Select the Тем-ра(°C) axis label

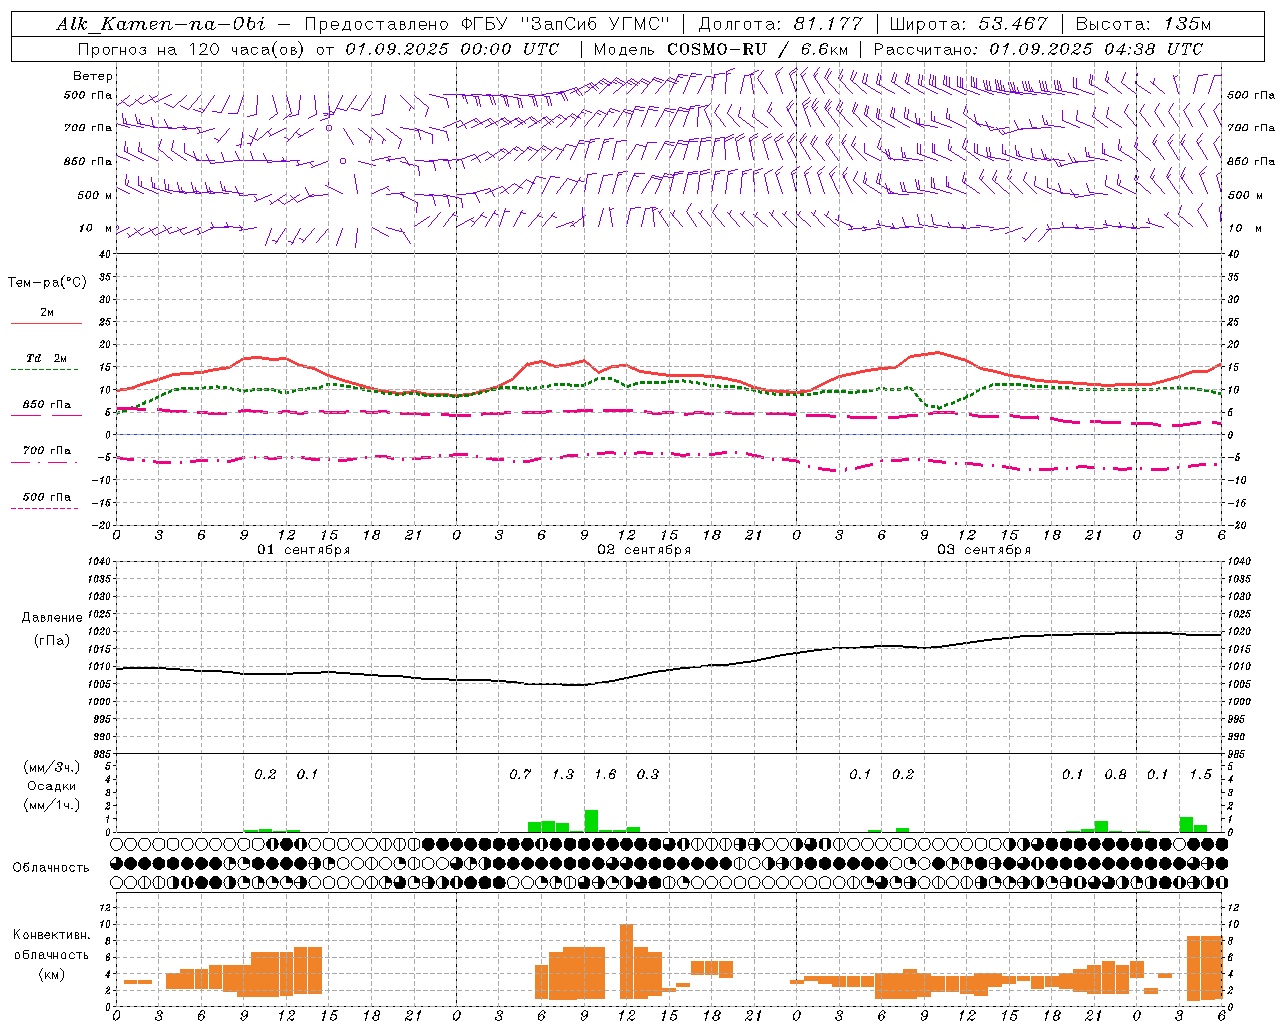click(x=47, y=283)
